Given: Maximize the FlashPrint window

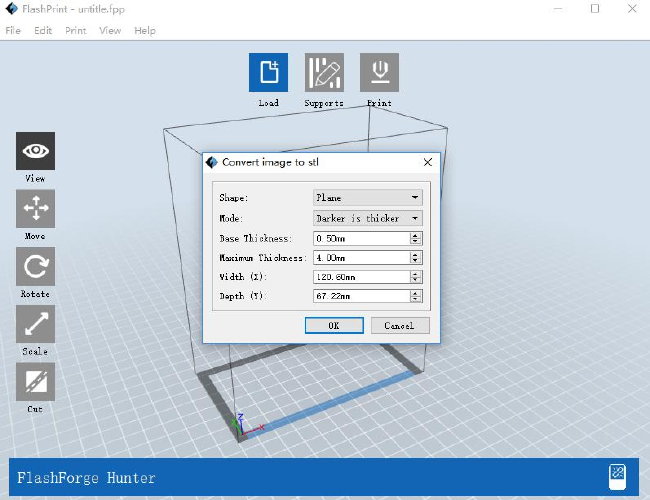Looking at the screenshot, I should pyautogui.click(x=595, y=9).
